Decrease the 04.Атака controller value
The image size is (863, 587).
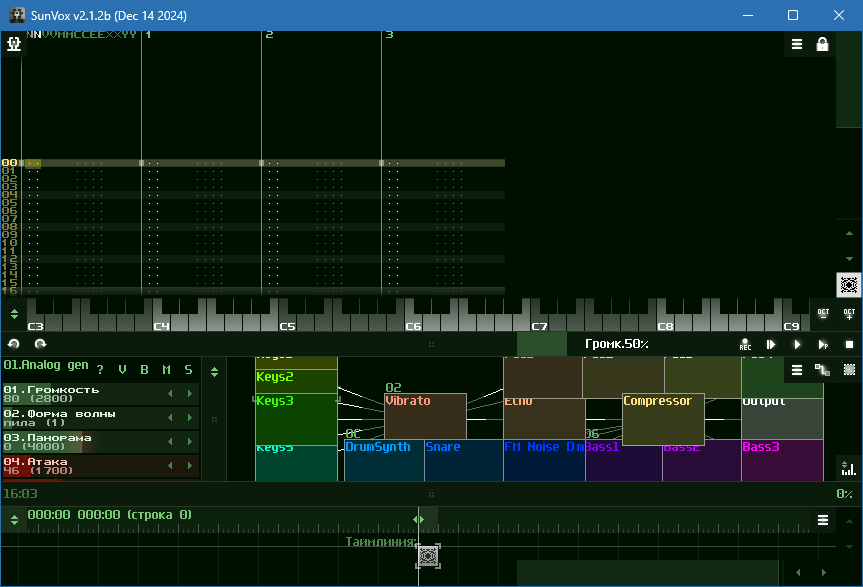(x=170, y=465)
